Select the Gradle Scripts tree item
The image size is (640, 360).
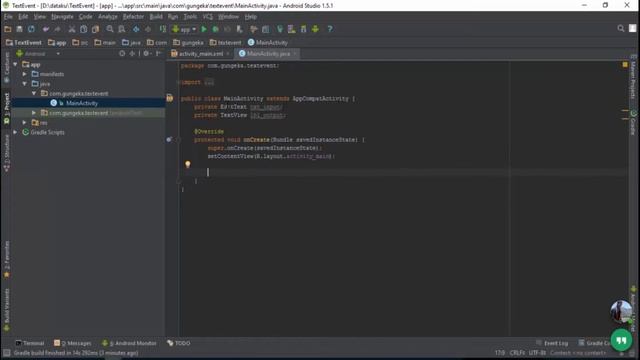(x=47, y=132)
